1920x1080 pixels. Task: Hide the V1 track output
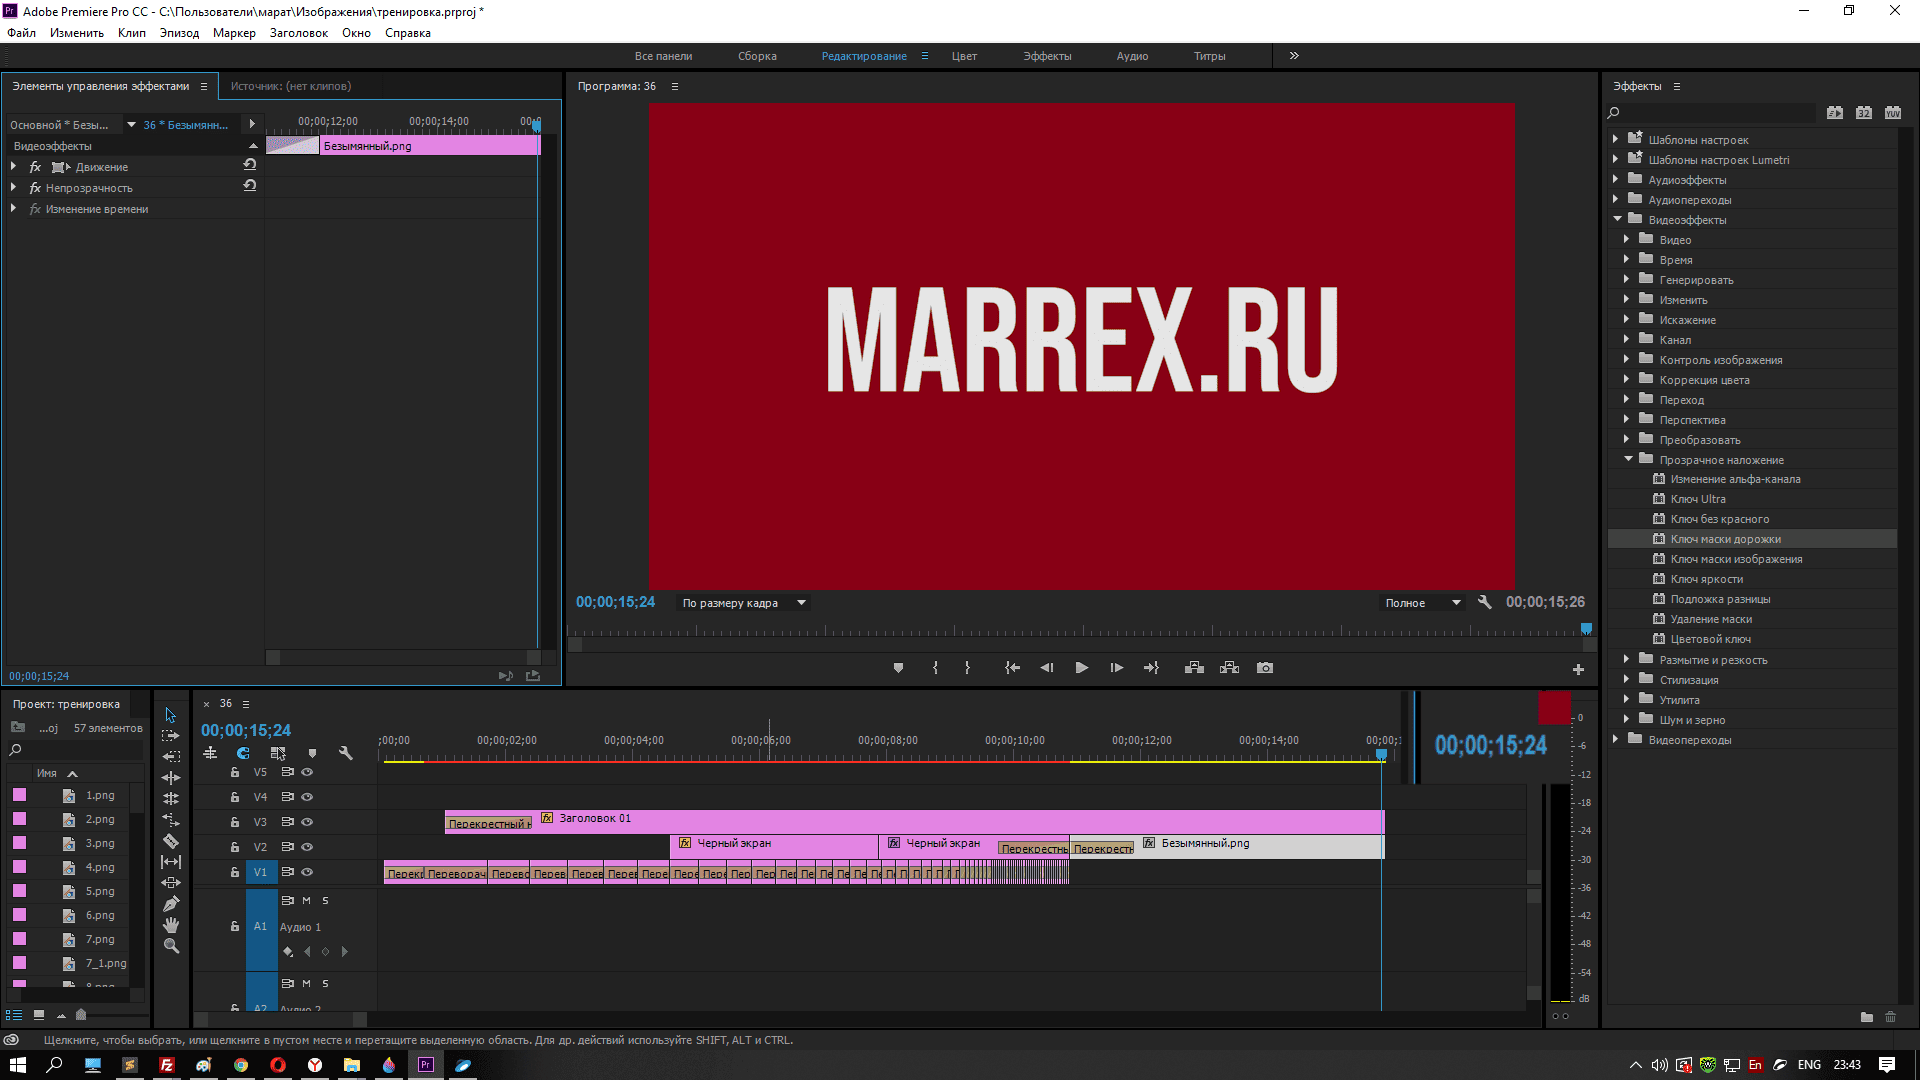[x=307, y=872]
